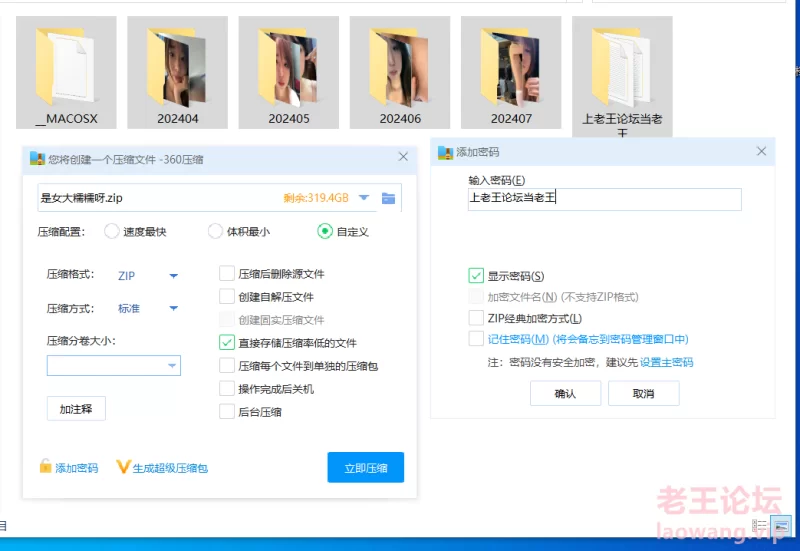This screenshot has width=800, height=551.
Task: Click 取消 in password dialog
Action: pos(643,393)
